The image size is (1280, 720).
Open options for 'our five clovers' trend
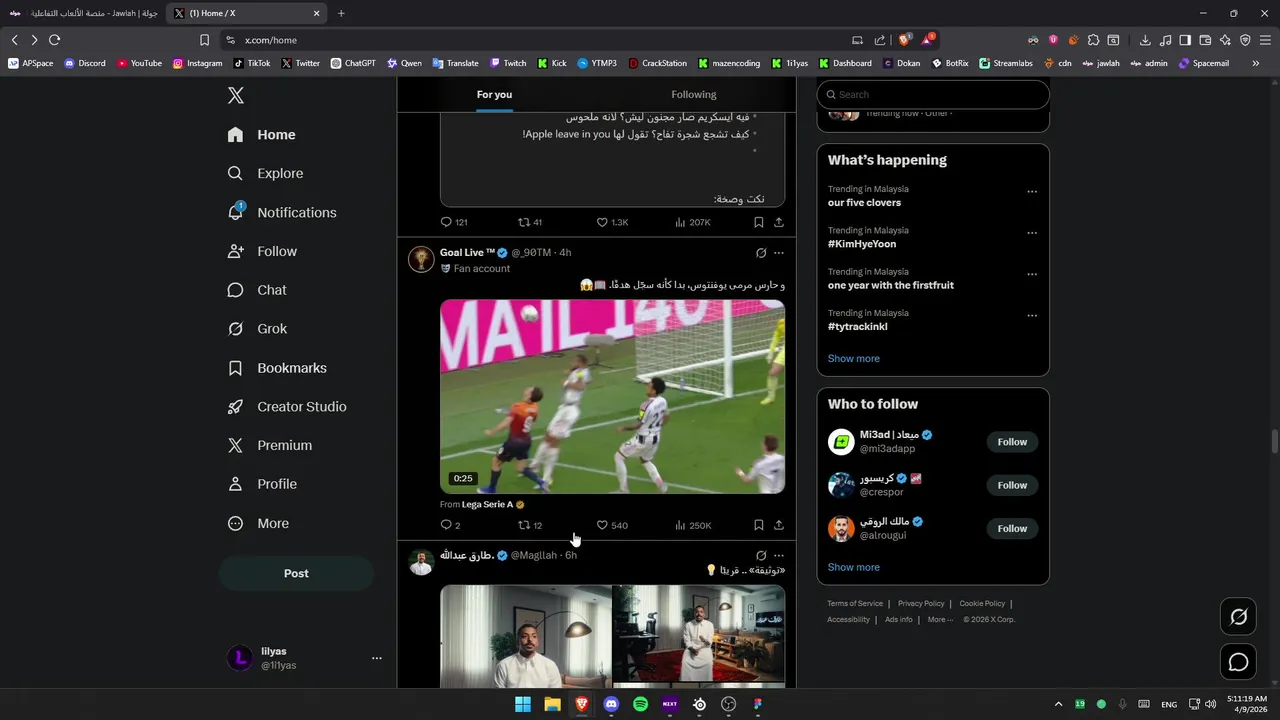point(1032,192)
